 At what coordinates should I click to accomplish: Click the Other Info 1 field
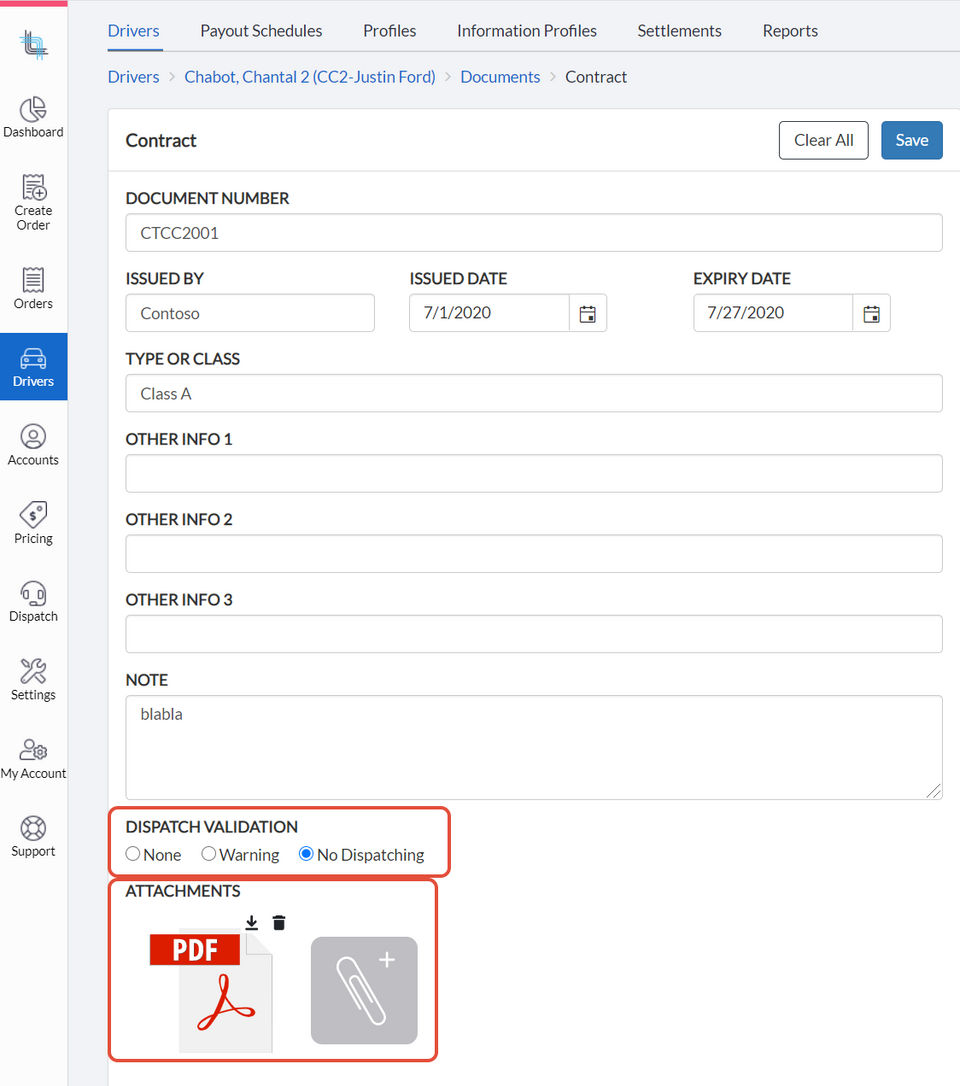click(x=534, y=474)
